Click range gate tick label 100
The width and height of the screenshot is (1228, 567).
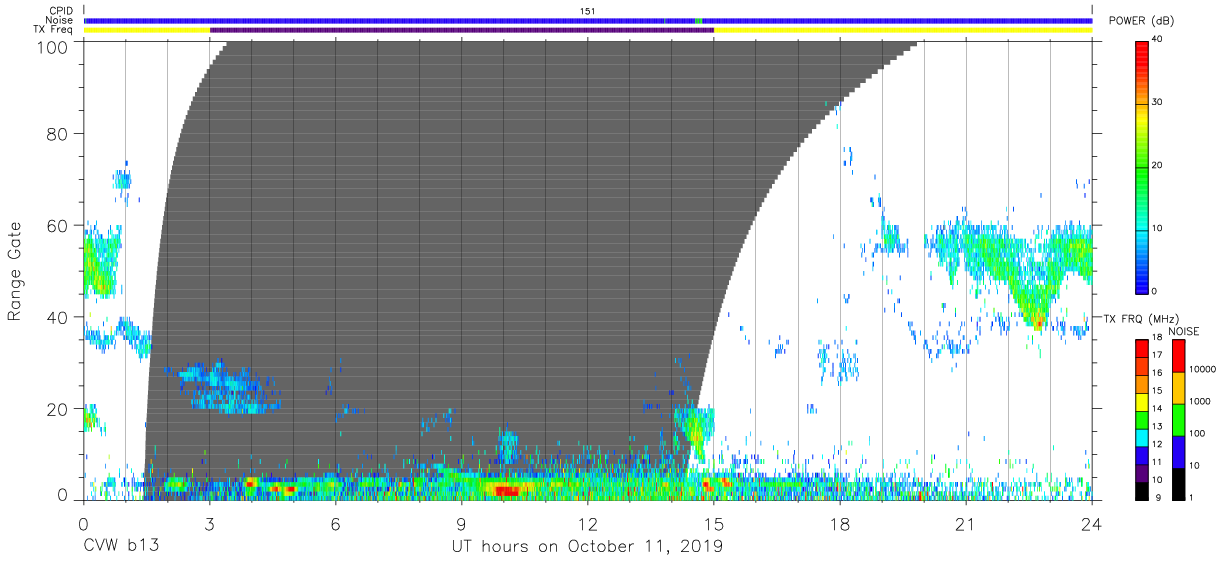[x=53, y=47]
